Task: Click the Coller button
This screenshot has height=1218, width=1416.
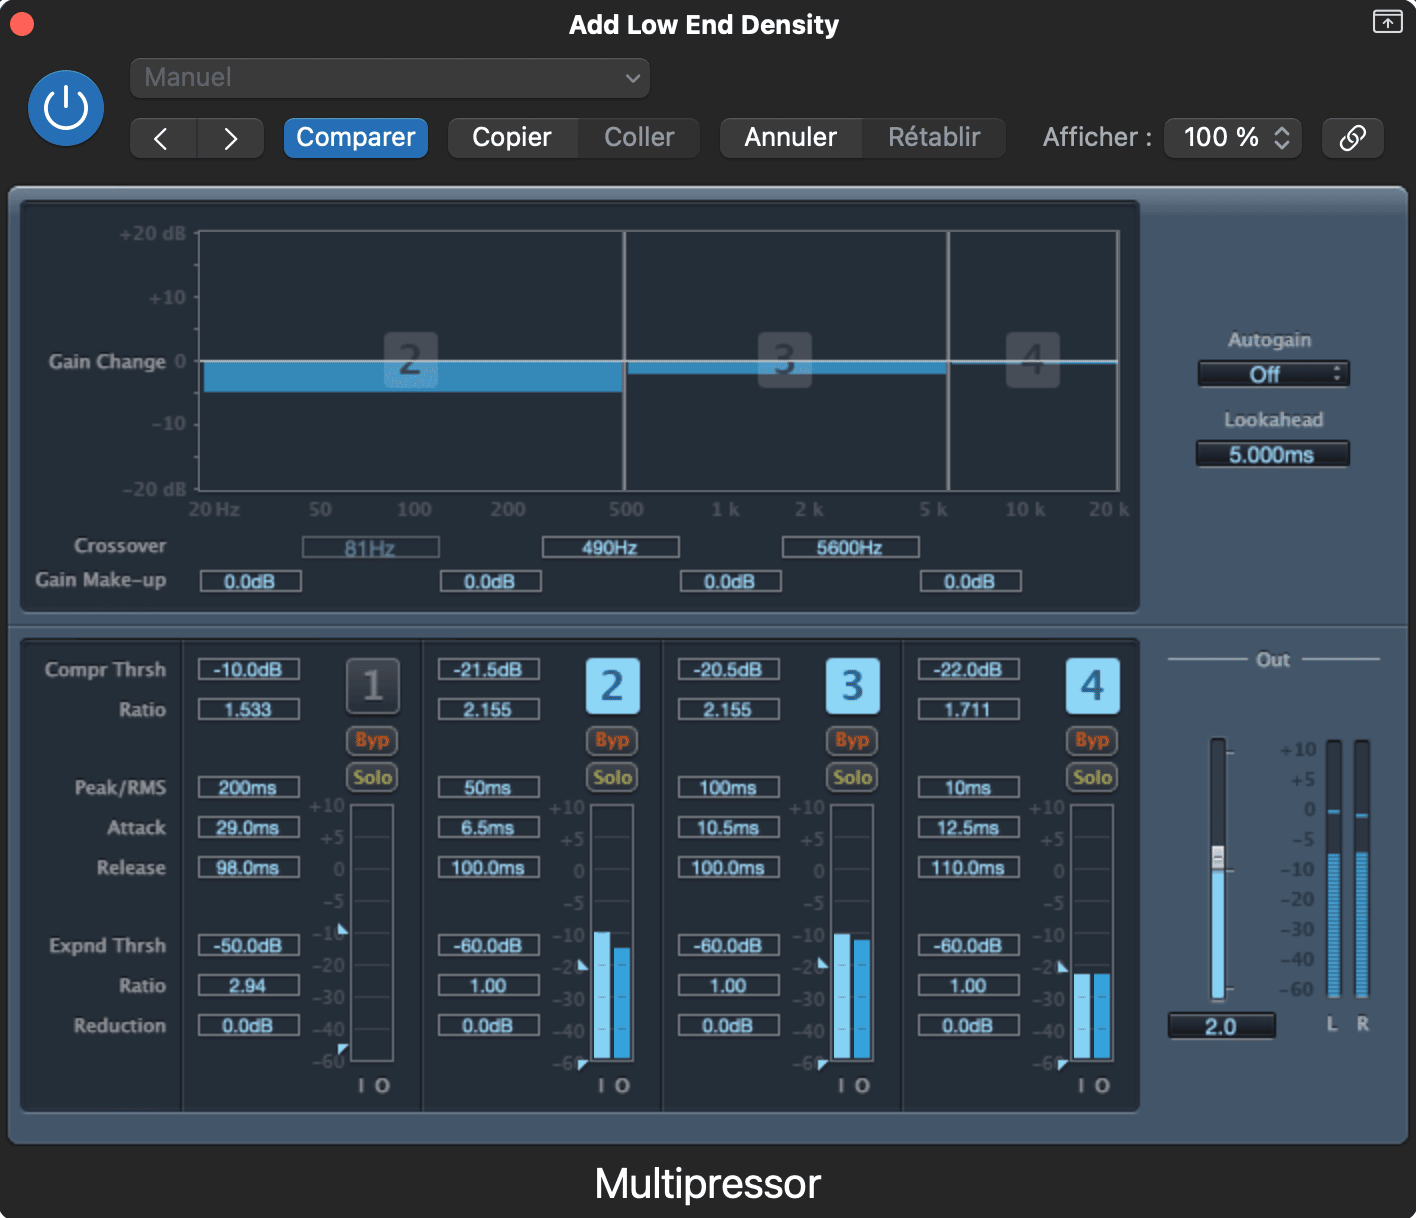Action: [x=639, y=138]
